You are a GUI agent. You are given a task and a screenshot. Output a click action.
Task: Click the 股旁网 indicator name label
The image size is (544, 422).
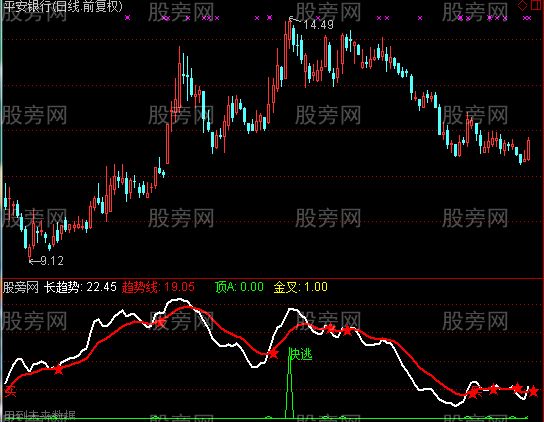click(20, 287)
